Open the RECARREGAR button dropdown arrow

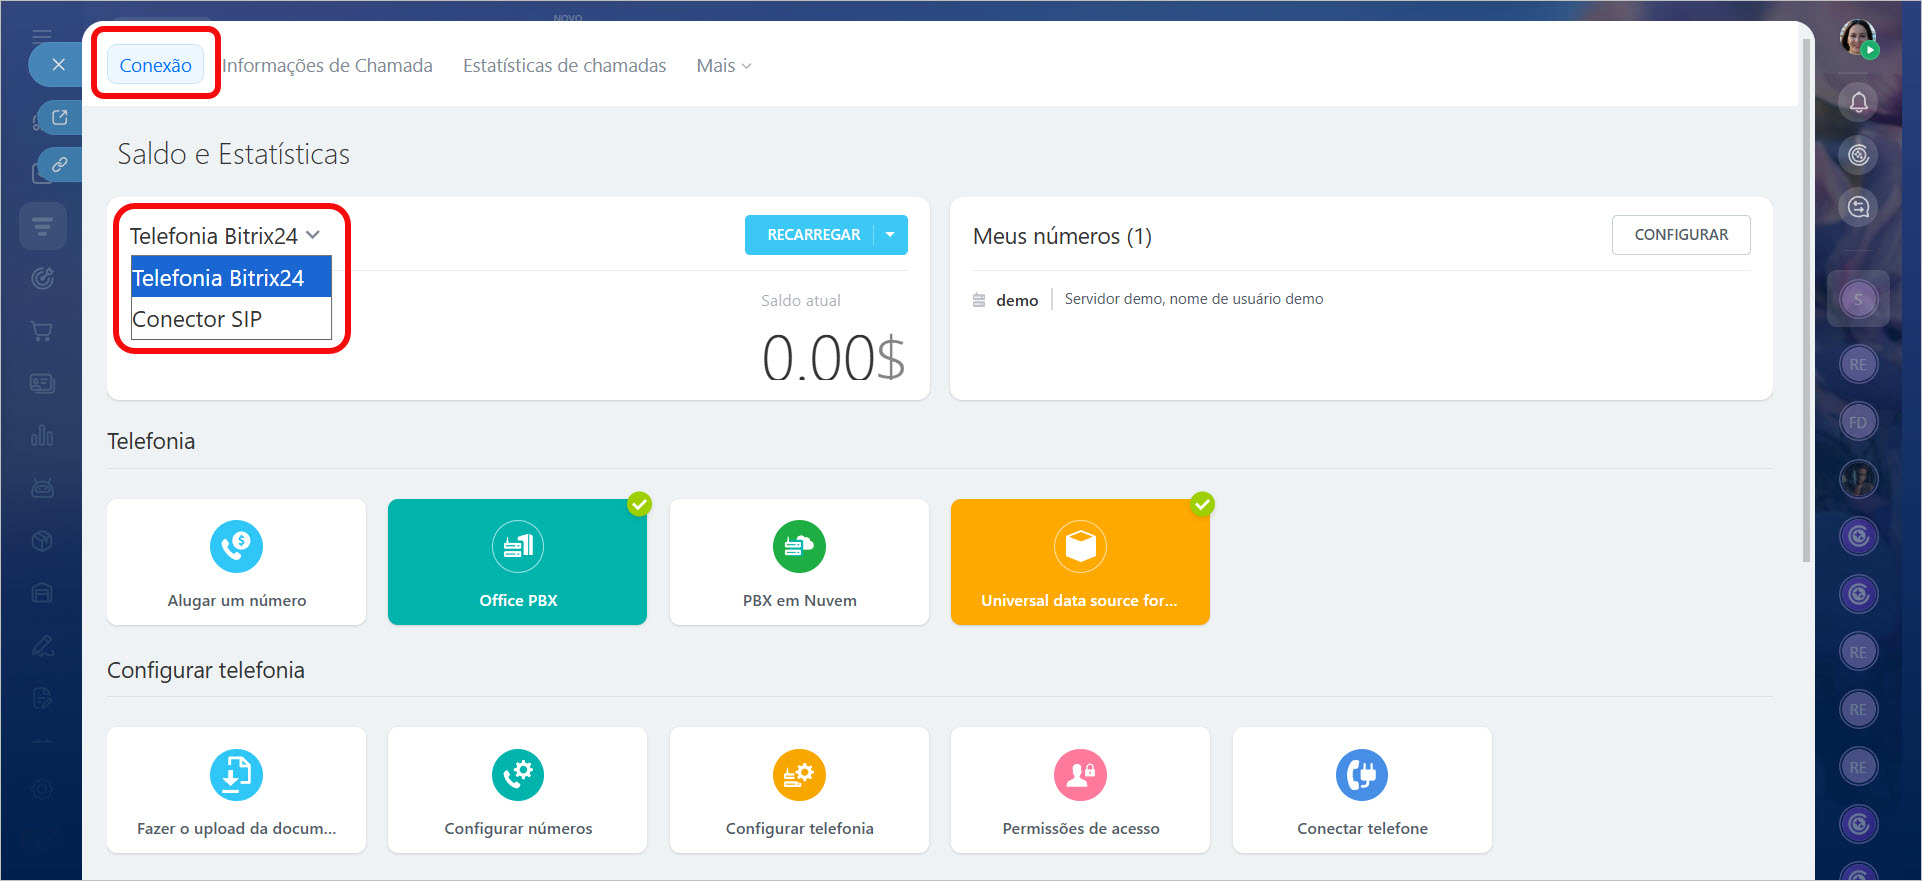point(890,235)
